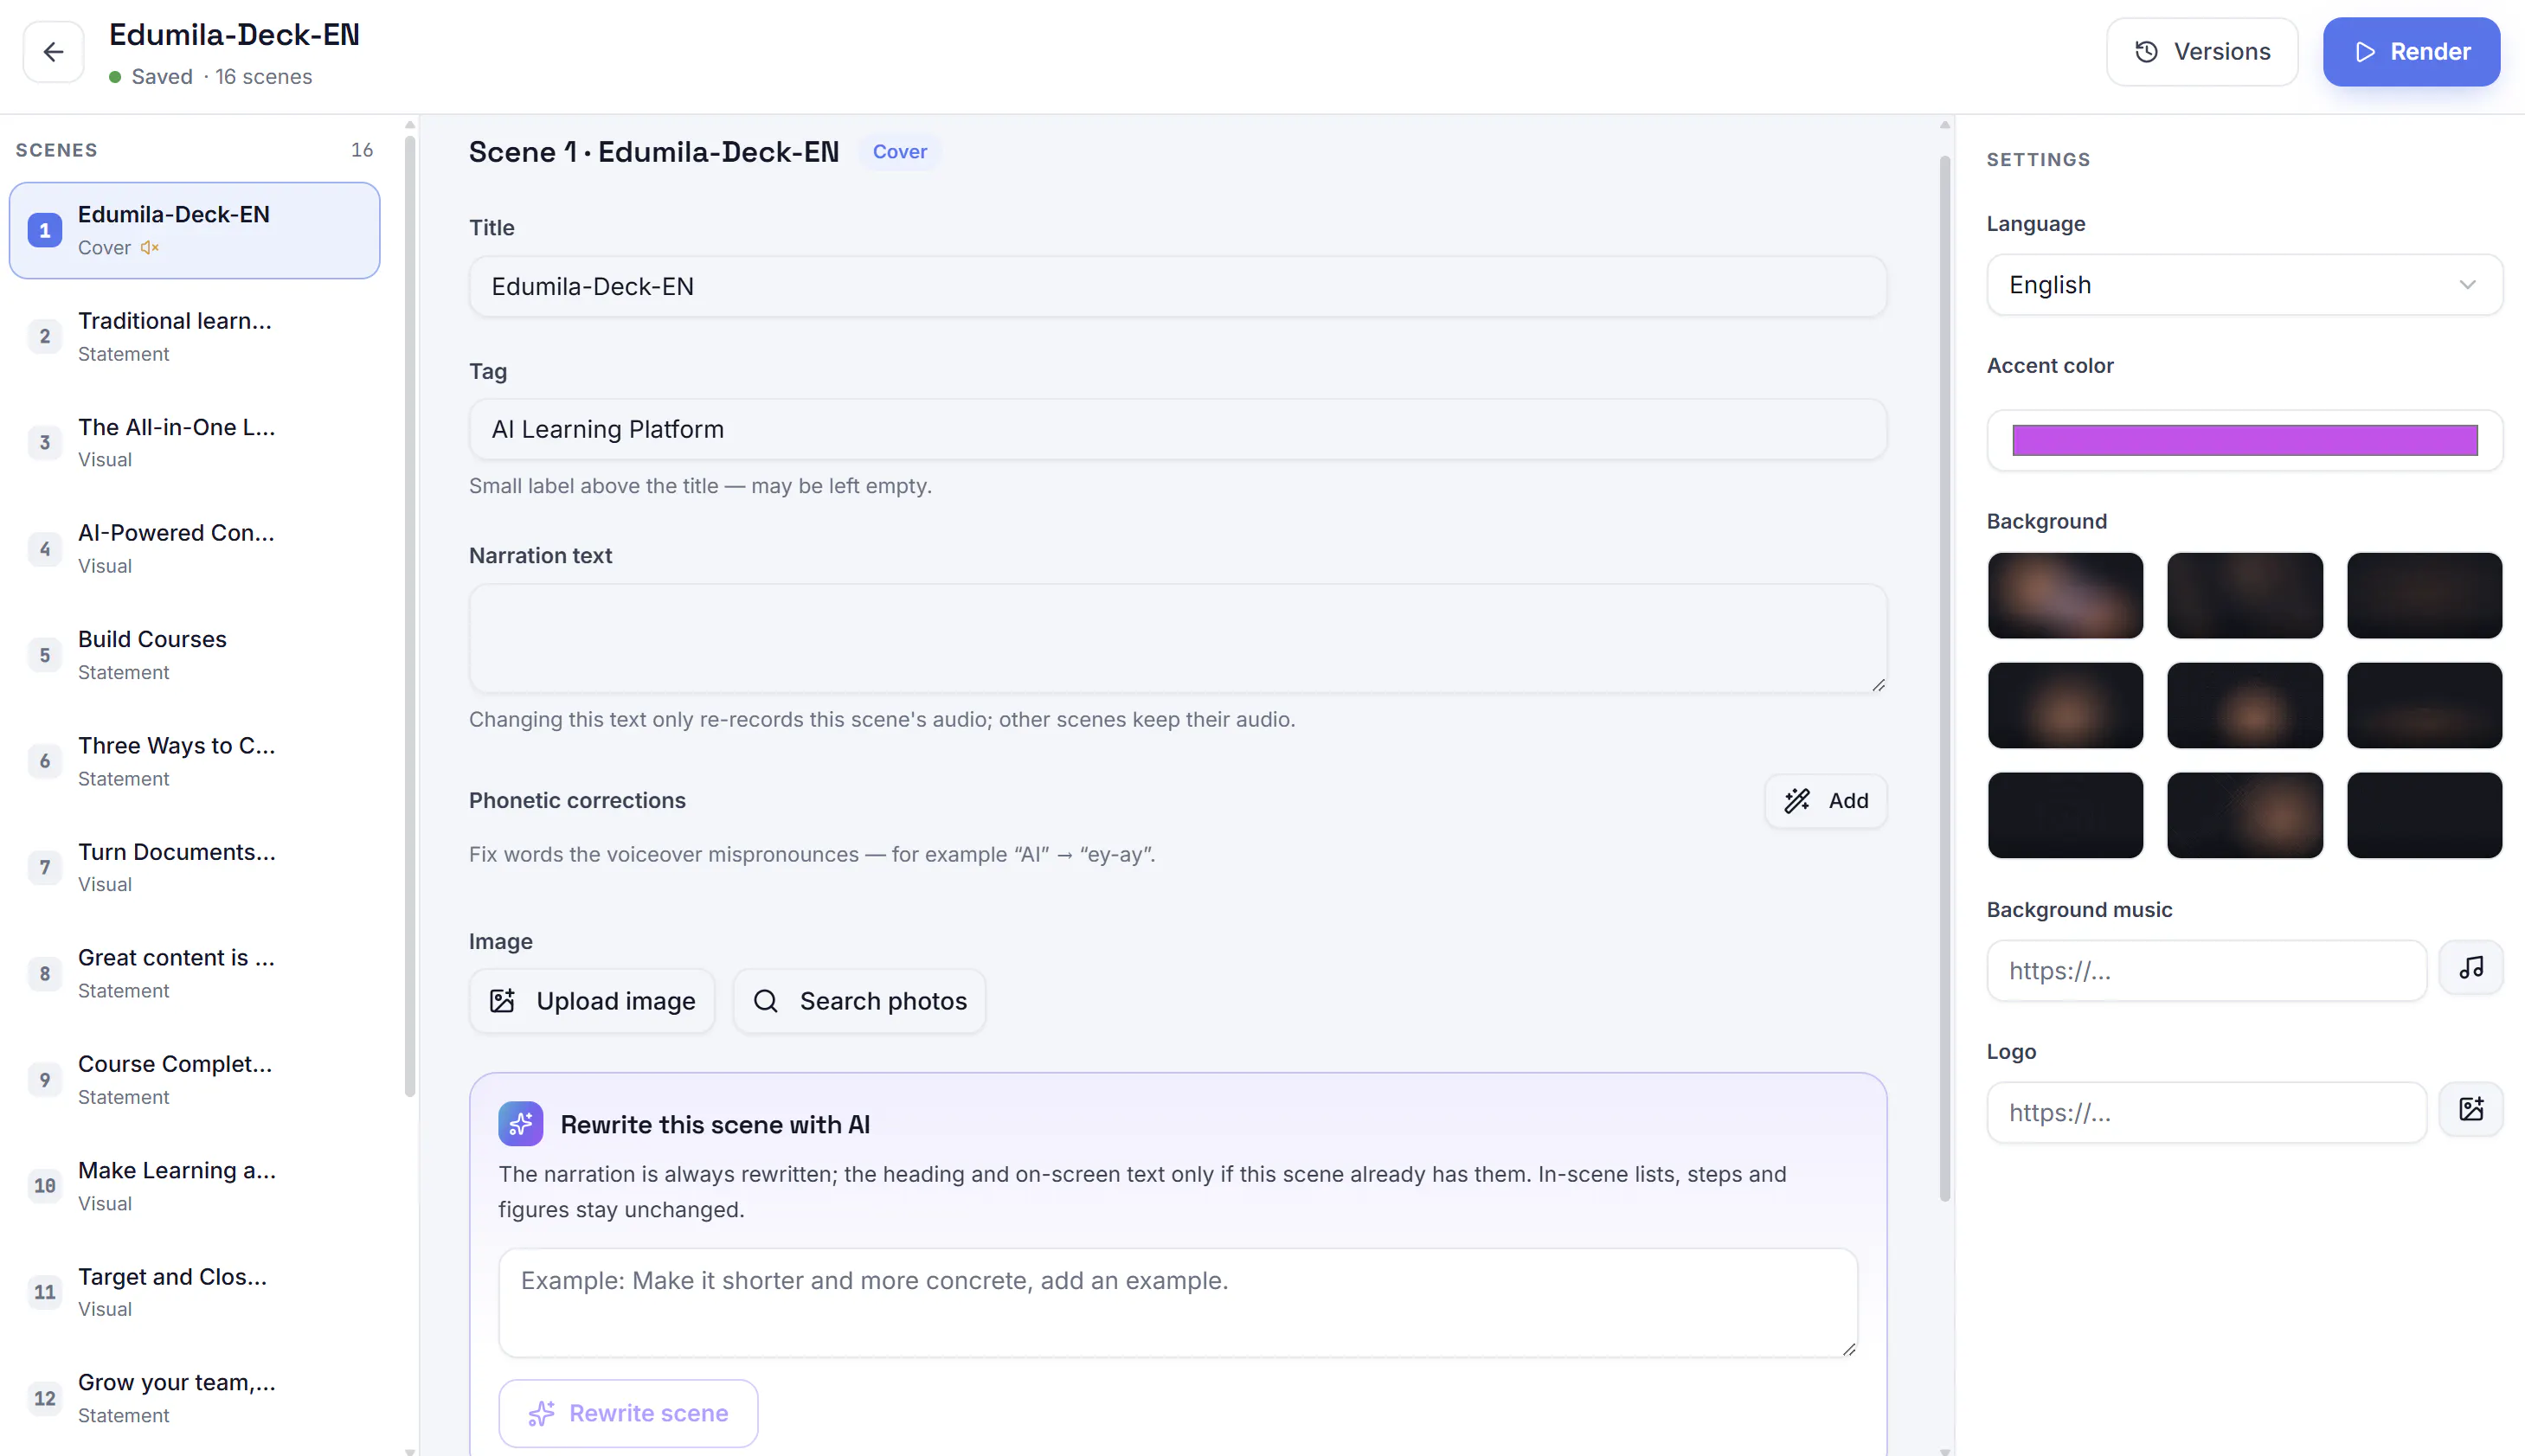Image resolution: width=2525 pixels, height=1456 pixels.
Task: Choose the last background in the top row
Action: coord(2424,596)
